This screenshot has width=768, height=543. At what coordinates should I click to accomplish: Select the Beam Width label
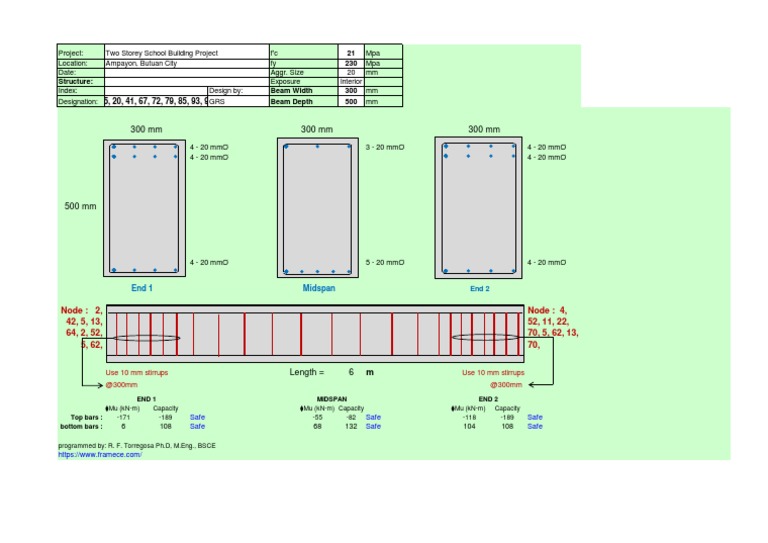coord(303,91)
